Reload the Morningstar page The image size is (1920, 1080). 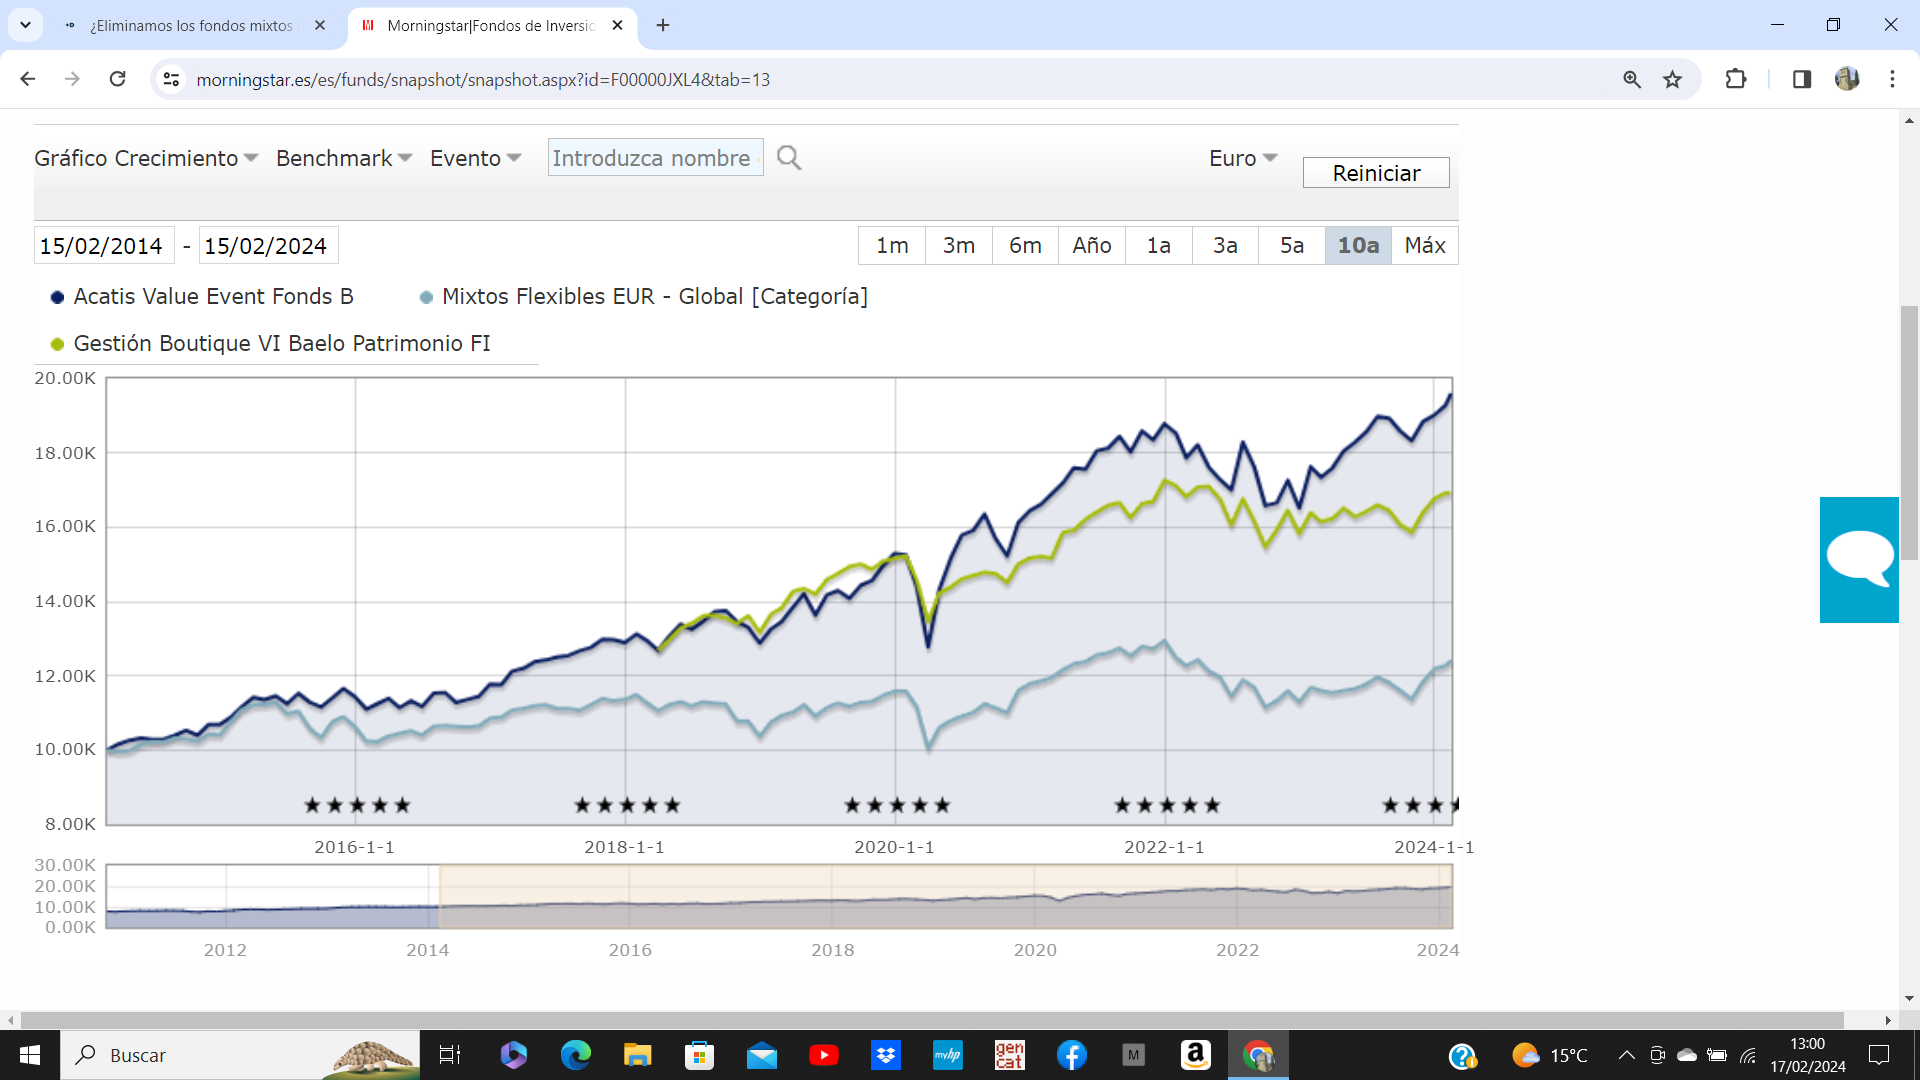coord(117,79)
